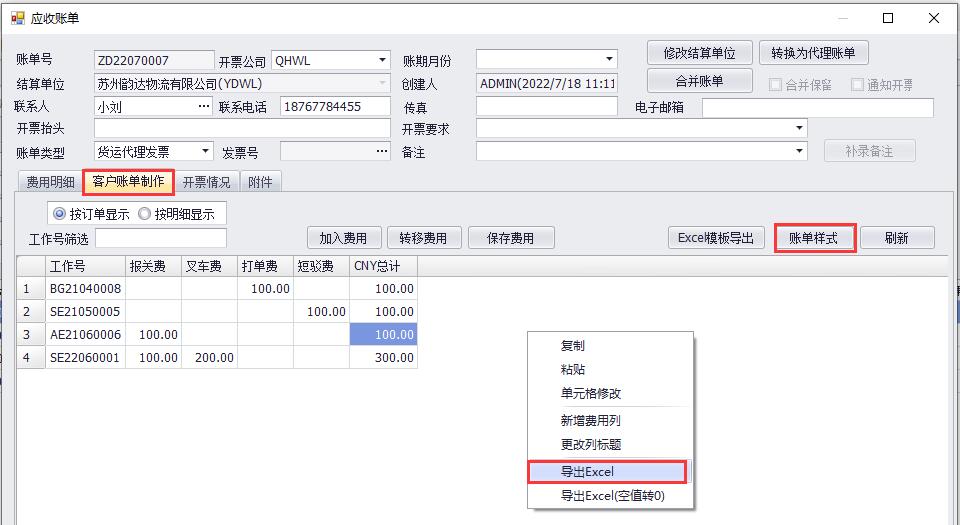960x525 pixels.
Task: Focus the 传真 input field
Action: pyautogui.click(x=547, y=106)
